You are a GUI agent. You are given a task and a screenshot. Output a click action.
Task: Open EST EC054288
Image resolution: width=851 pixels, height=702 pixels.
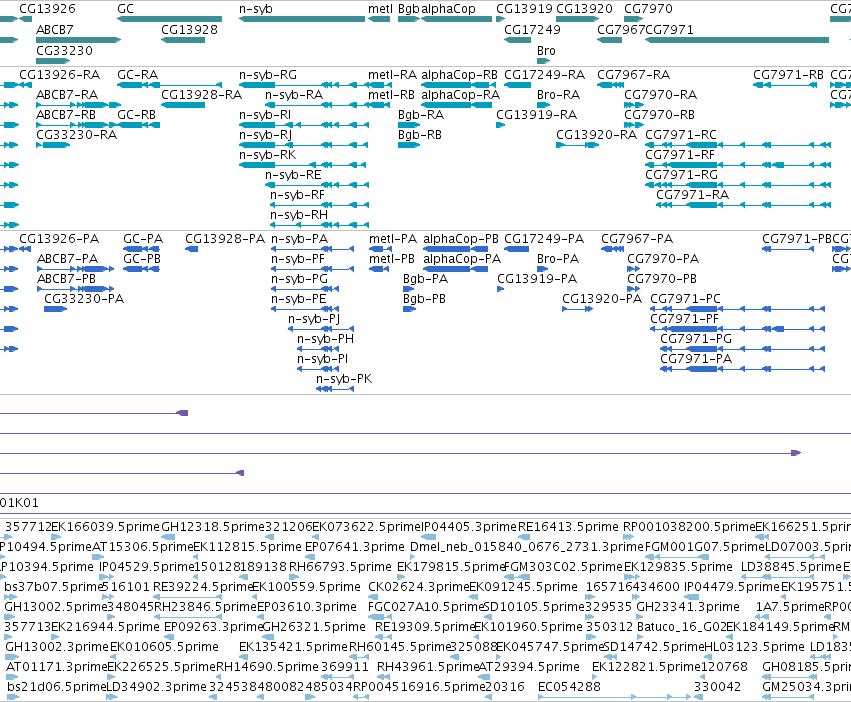(569, 687)
